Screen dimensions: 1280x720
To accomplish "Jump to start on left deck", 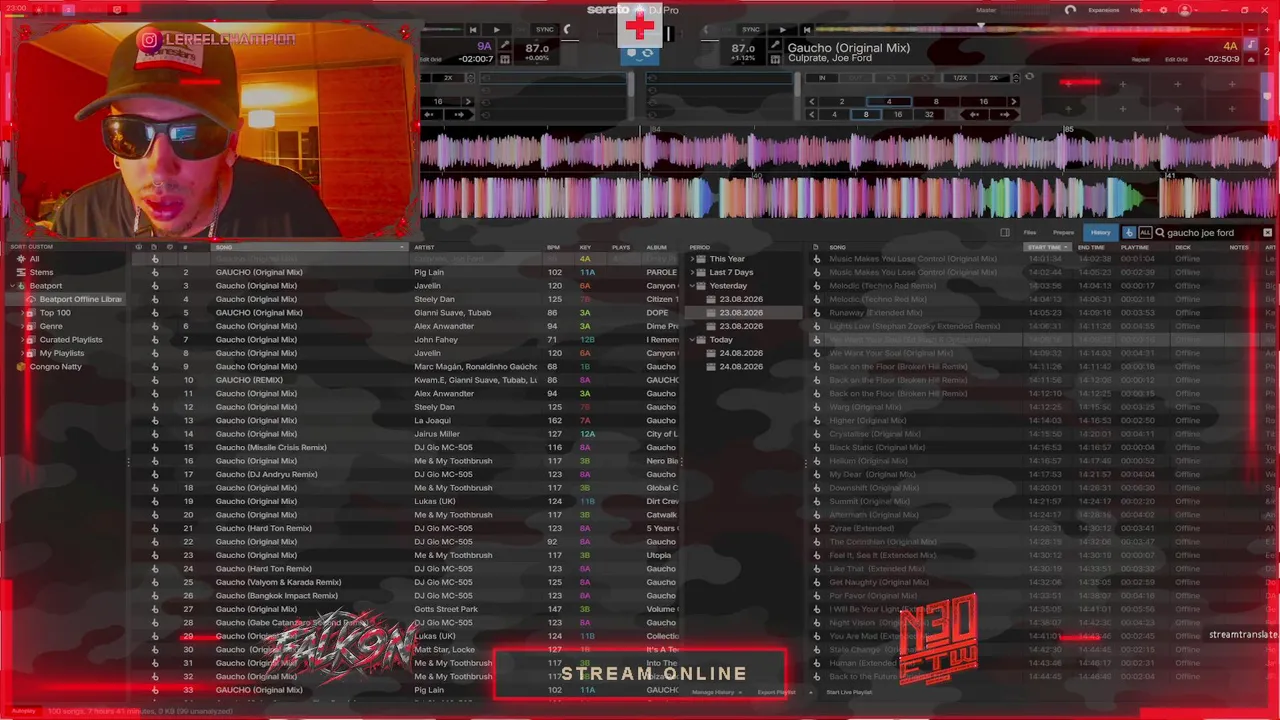I will (x=473, y=30).
